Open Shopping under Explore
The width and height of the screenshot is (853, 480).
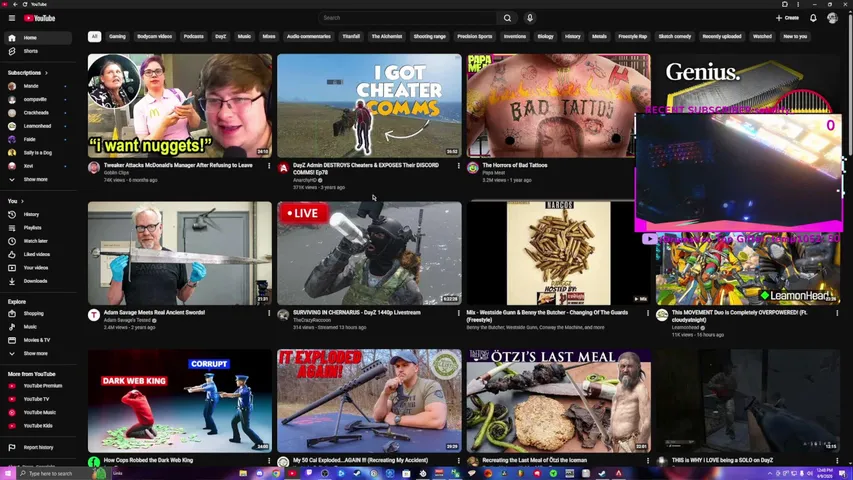[x=38, y=313]
